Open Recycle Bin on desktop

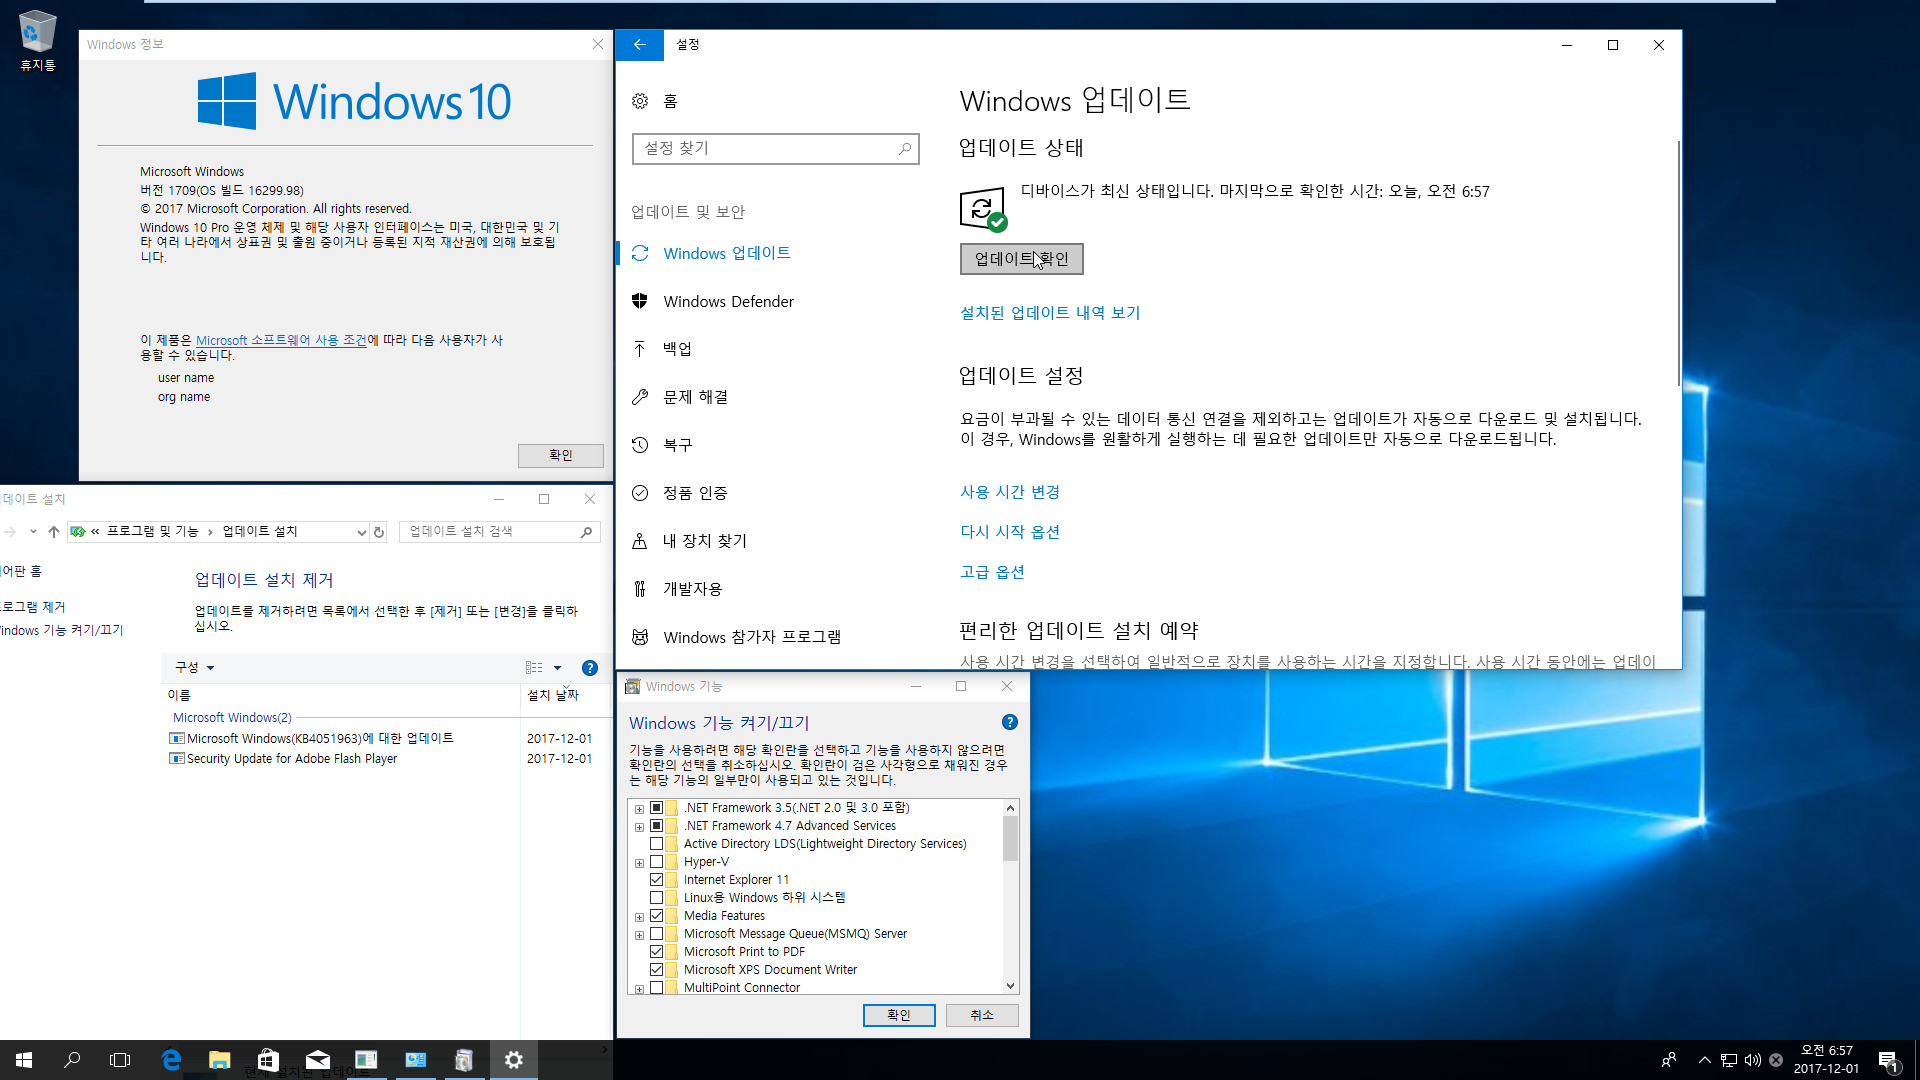(37, 41)
